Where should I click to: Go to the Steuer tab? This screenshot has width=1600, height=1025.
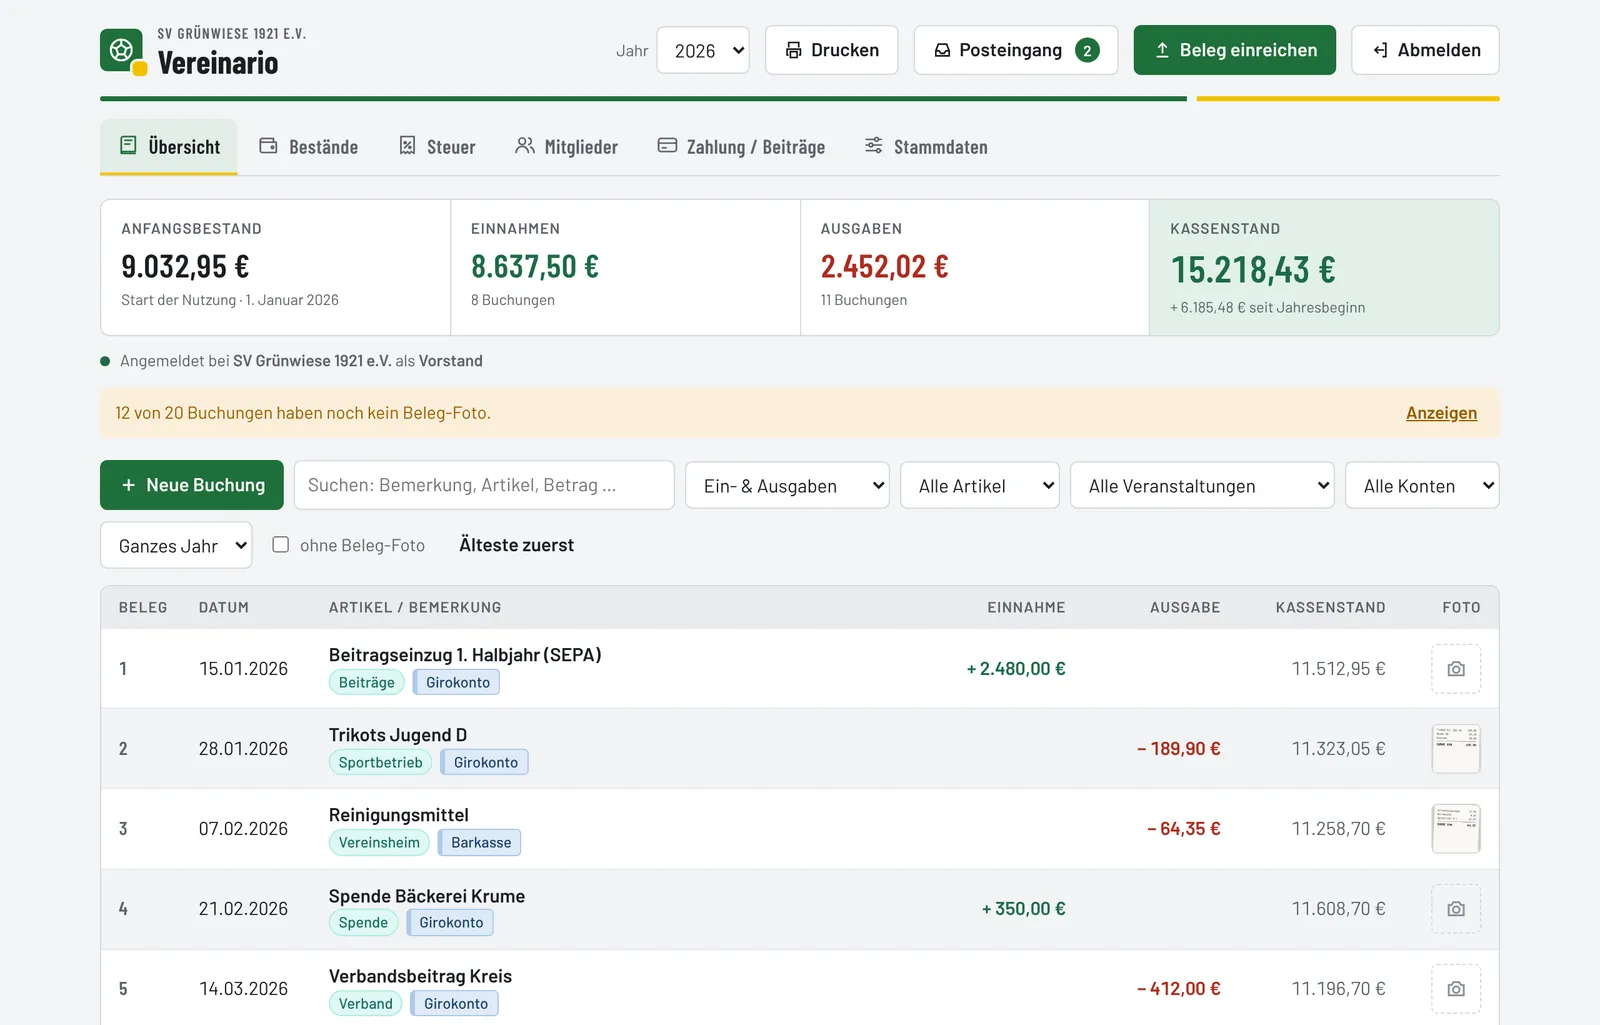point(437,147)
